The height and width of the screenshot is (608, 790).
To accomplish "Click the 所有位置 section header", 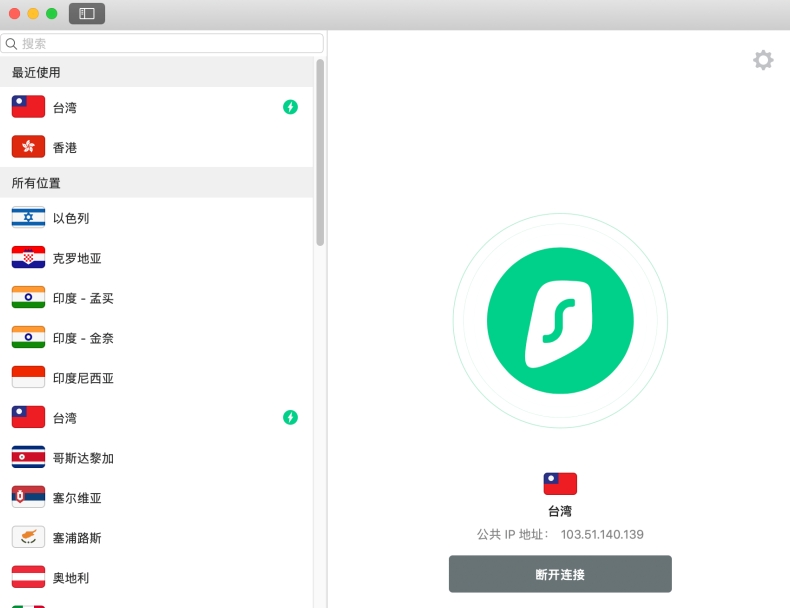I will 156,182.
